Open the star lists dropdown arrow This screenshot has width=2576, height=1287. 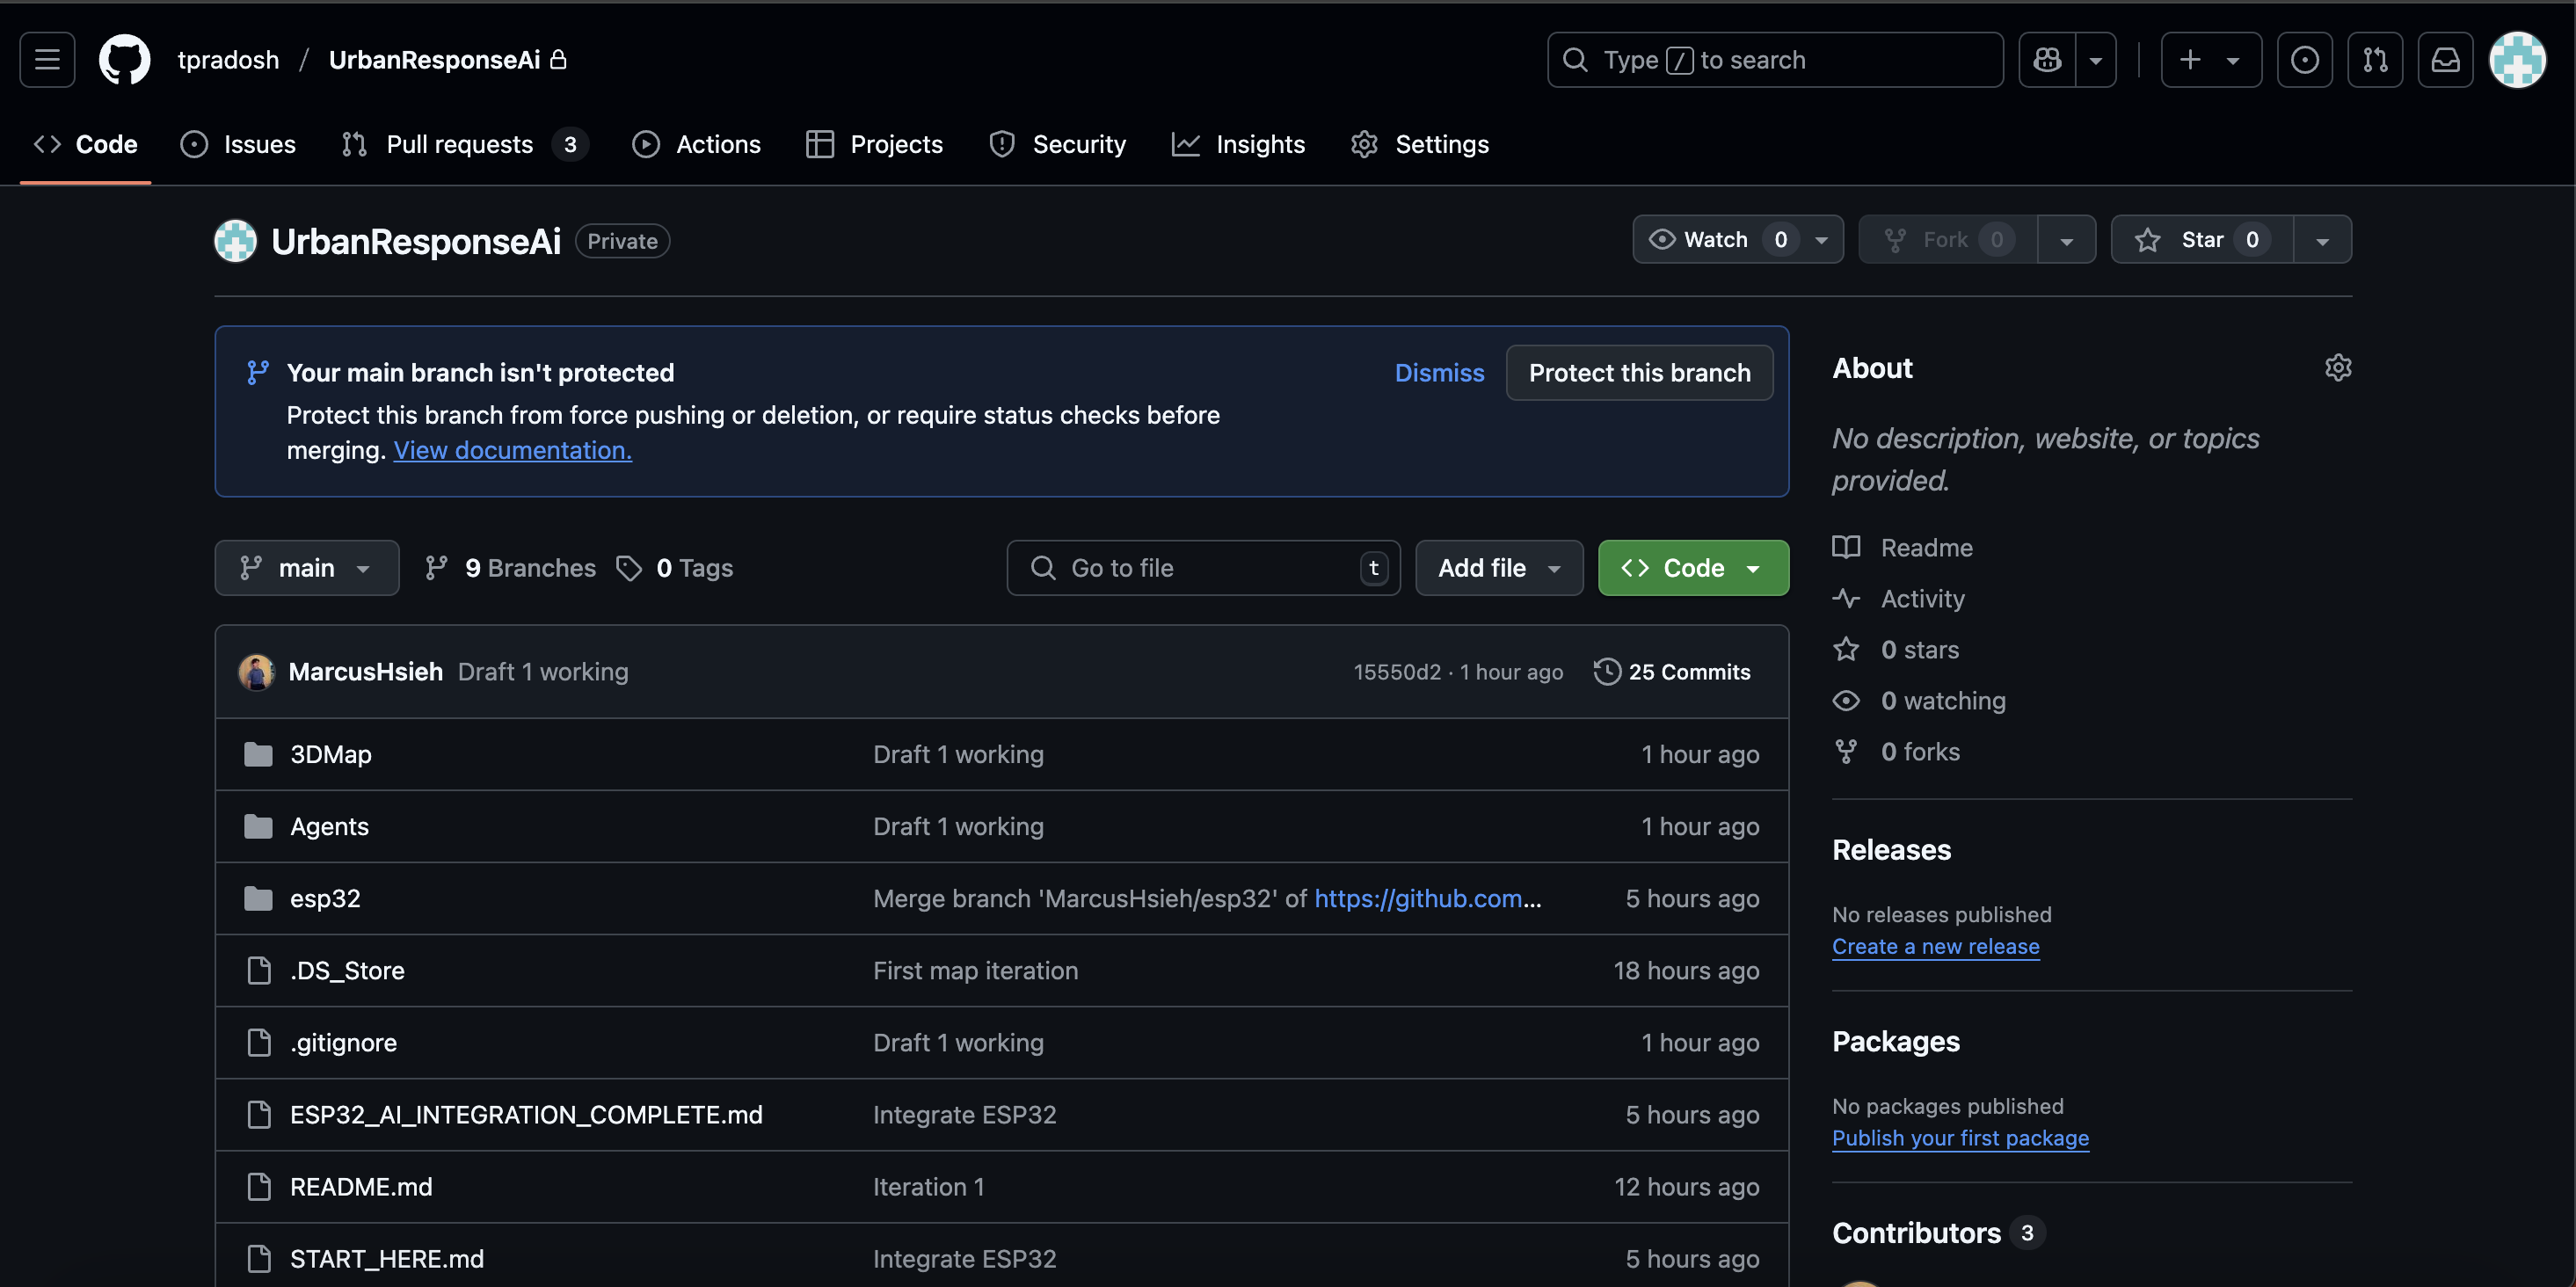click(x=2322, y=240)
